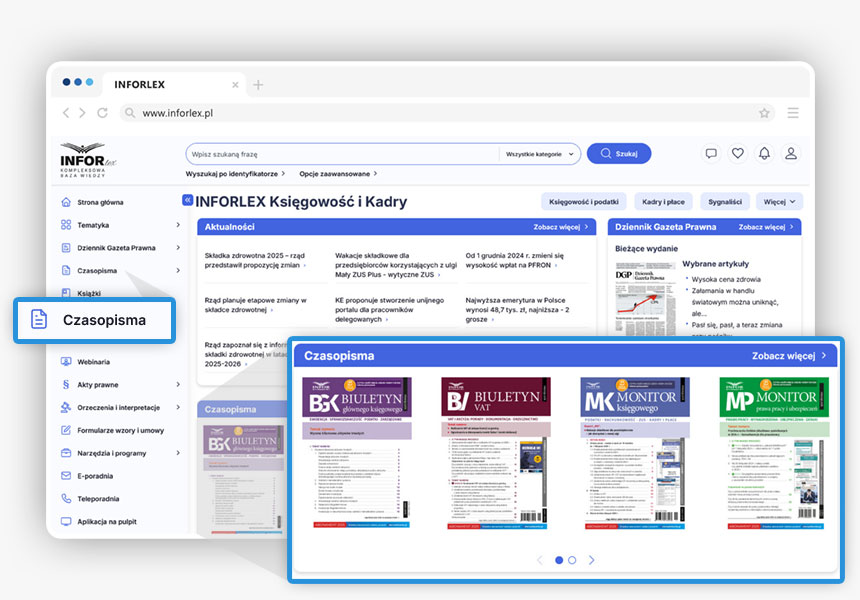Viewport: 860px width, 600px height.
Task: Open the Wszystkie kategorie dropdown
Action: (x=540, y=154)
